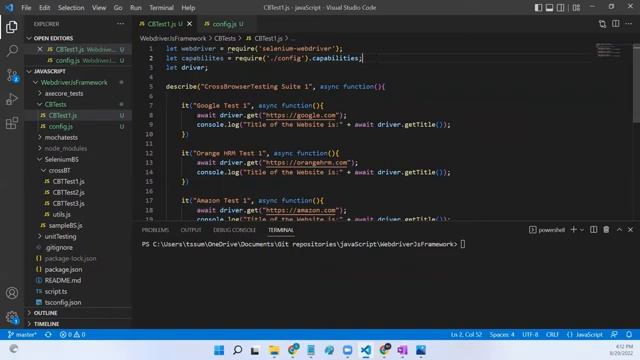
Task: Click the powershell terminal label
Action: pos(547,230)
